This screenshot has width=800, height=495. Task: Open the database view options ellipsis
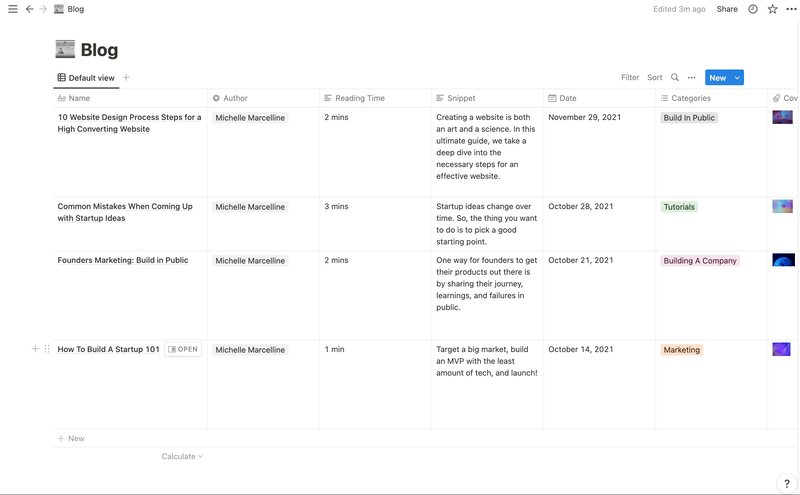(691, 78)
